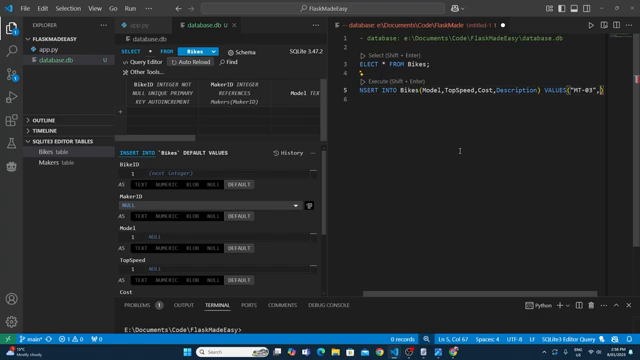Open the File menu
The height and width of the screenshot is (360, 640).
click(x=25, y=9)
